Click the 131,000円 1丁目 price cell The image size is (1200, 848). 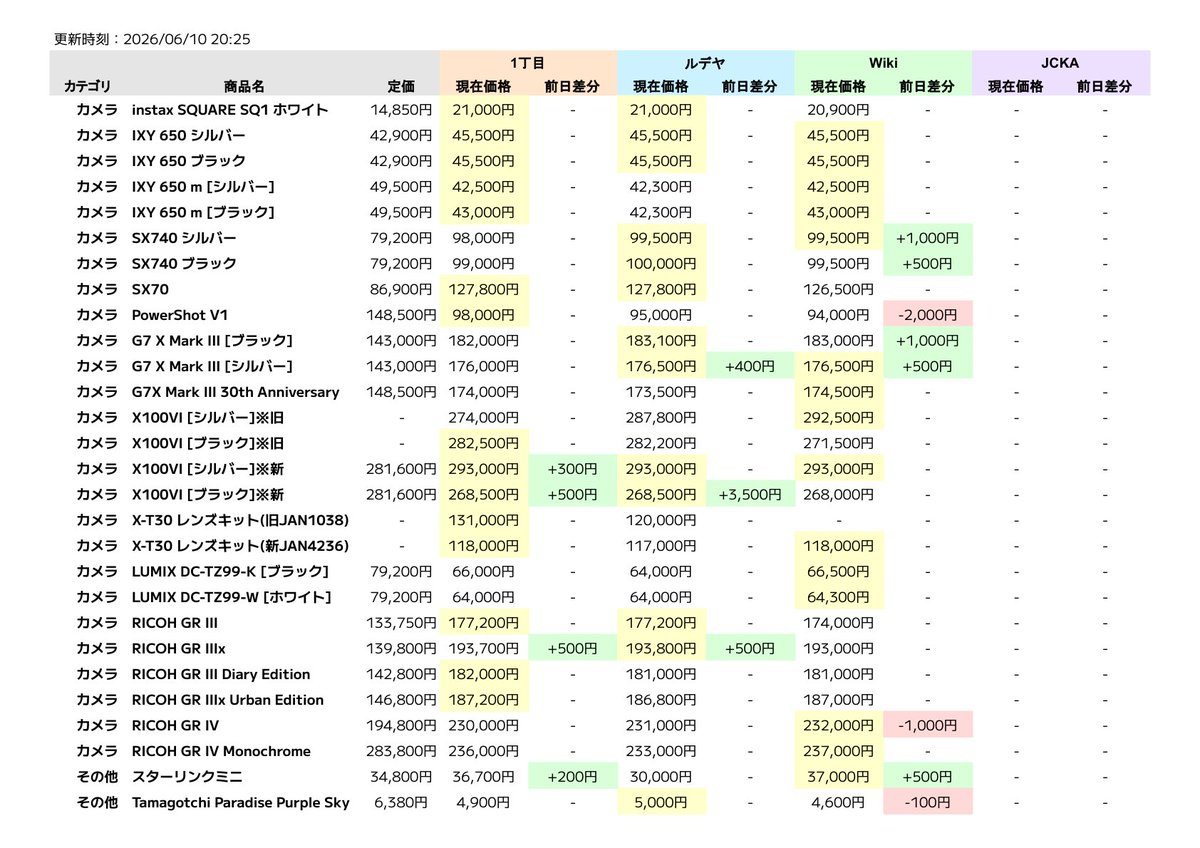(x=484, y=520)
